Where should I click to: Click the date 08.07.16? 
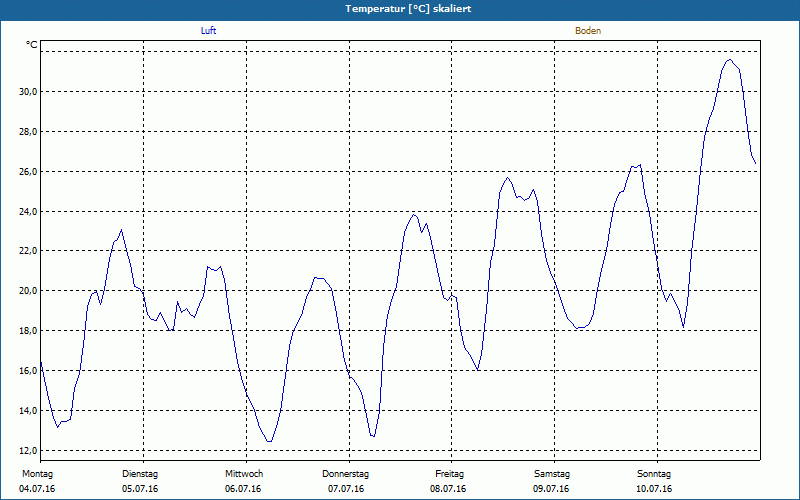[x=448, y=489]
